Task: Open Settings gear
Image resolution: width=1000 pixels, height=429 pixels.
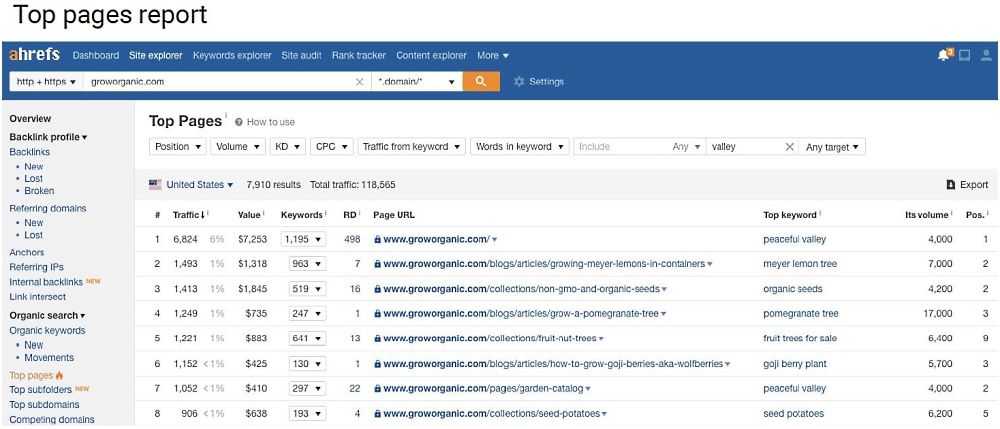Action: (x=519, y=82)
